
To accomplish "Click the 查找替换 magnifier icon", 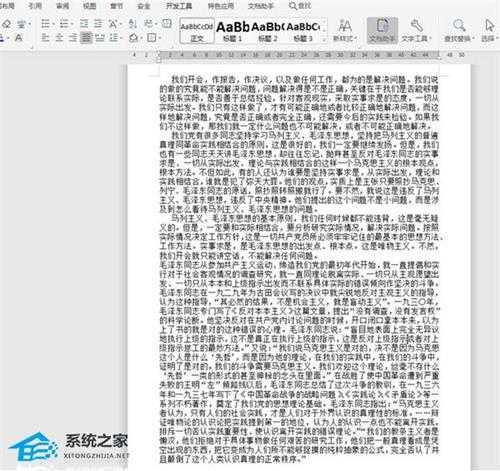I will click(459, 26).
